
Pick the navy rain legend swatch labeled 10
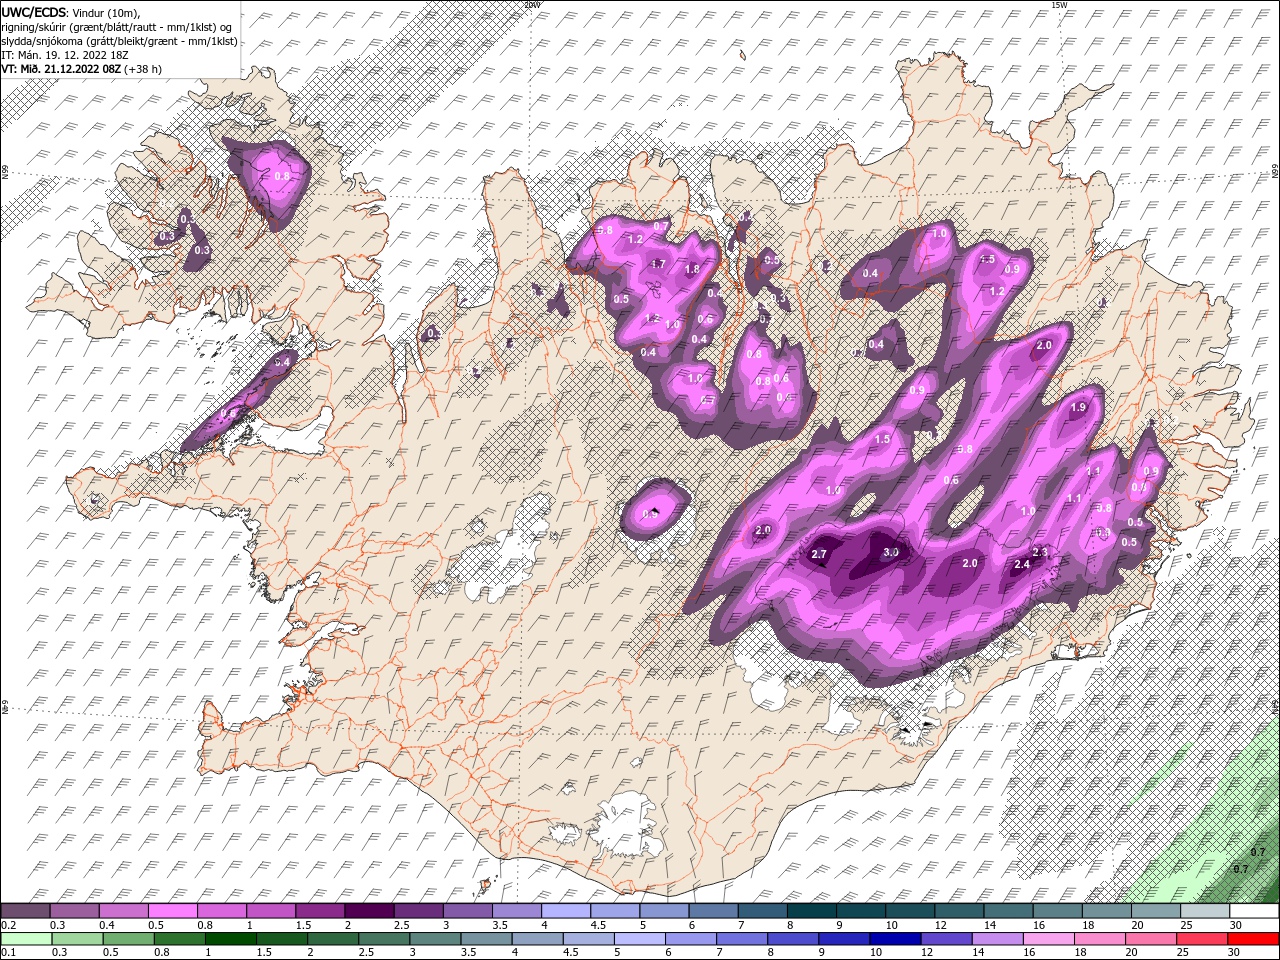(x=895, y=939)
